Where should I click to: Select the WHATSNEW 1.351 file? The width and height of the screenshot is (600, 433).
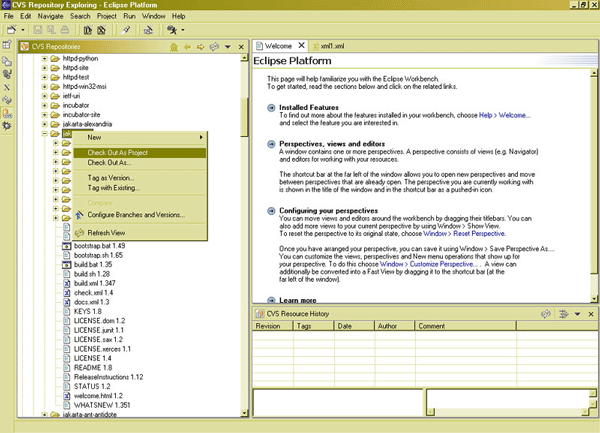(x=102, y=405)
